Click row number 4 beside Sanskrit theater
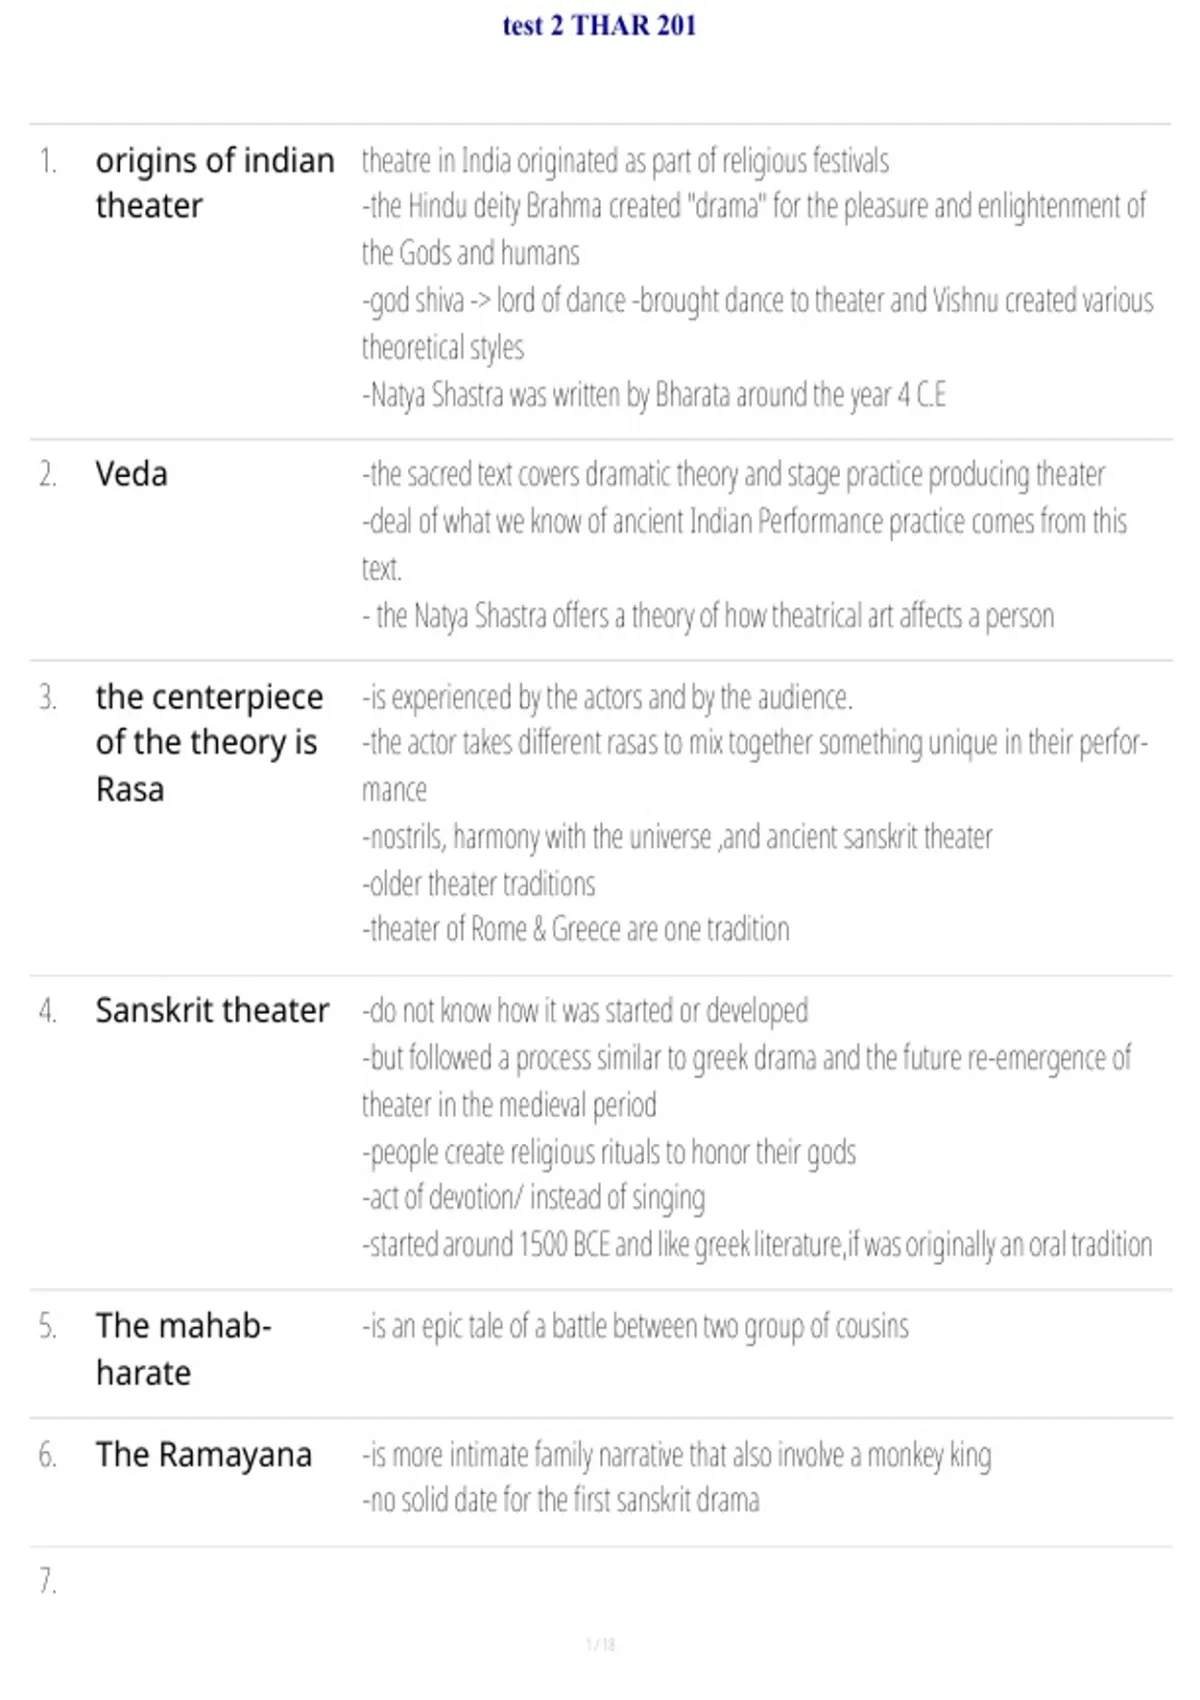Screen dimensions: 1200x1700 pyautogui.click(x=47, y=1011)
